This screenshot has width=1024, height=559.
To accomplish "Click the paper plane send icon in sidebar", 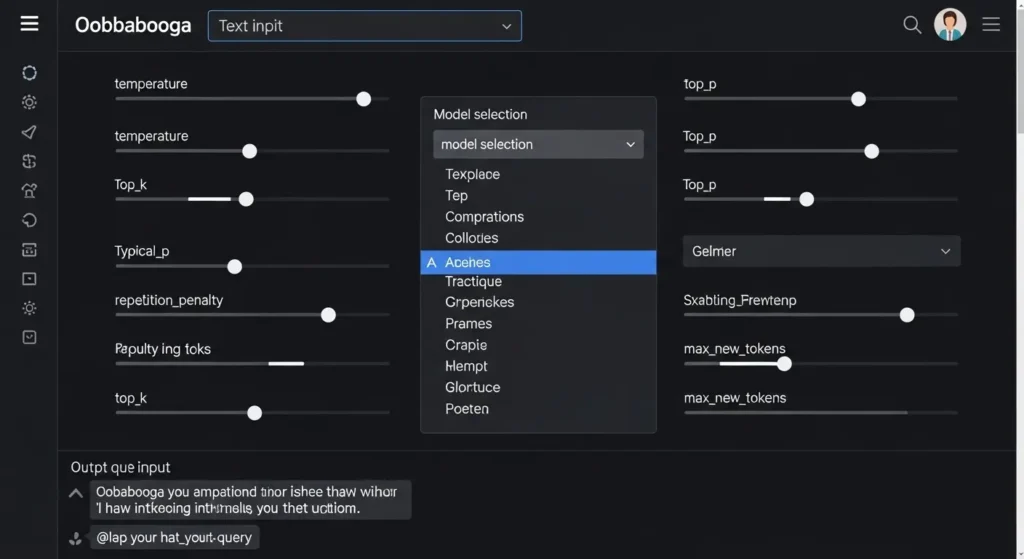I will click(29, 132).
